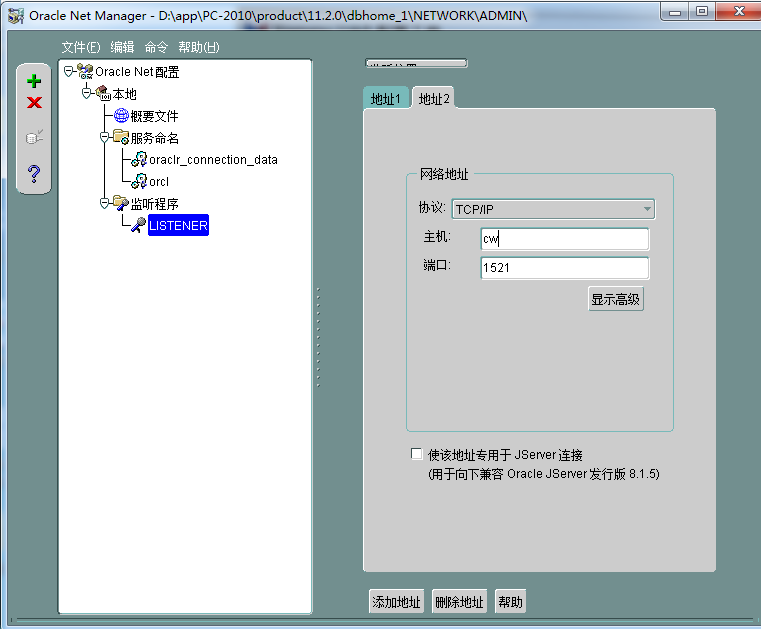This screenshot has width=761, height=629.
Task: Click the Oracle Net configuration root icon
Action: (x=85, y=72)
